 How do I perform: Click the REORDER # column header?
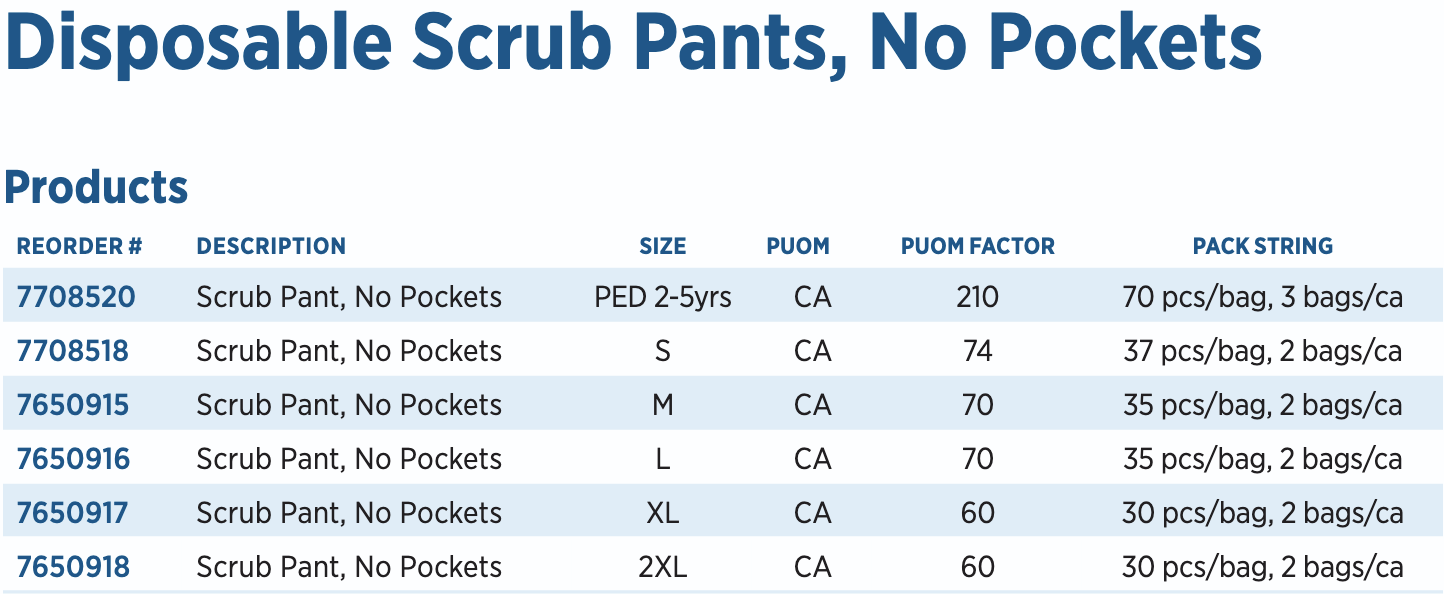(80, 246)
